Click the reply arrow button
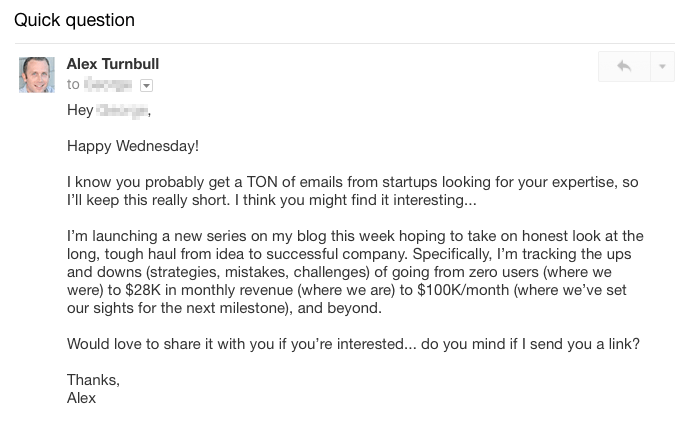Viewport: 690px width, 425px height. point(624,67)
